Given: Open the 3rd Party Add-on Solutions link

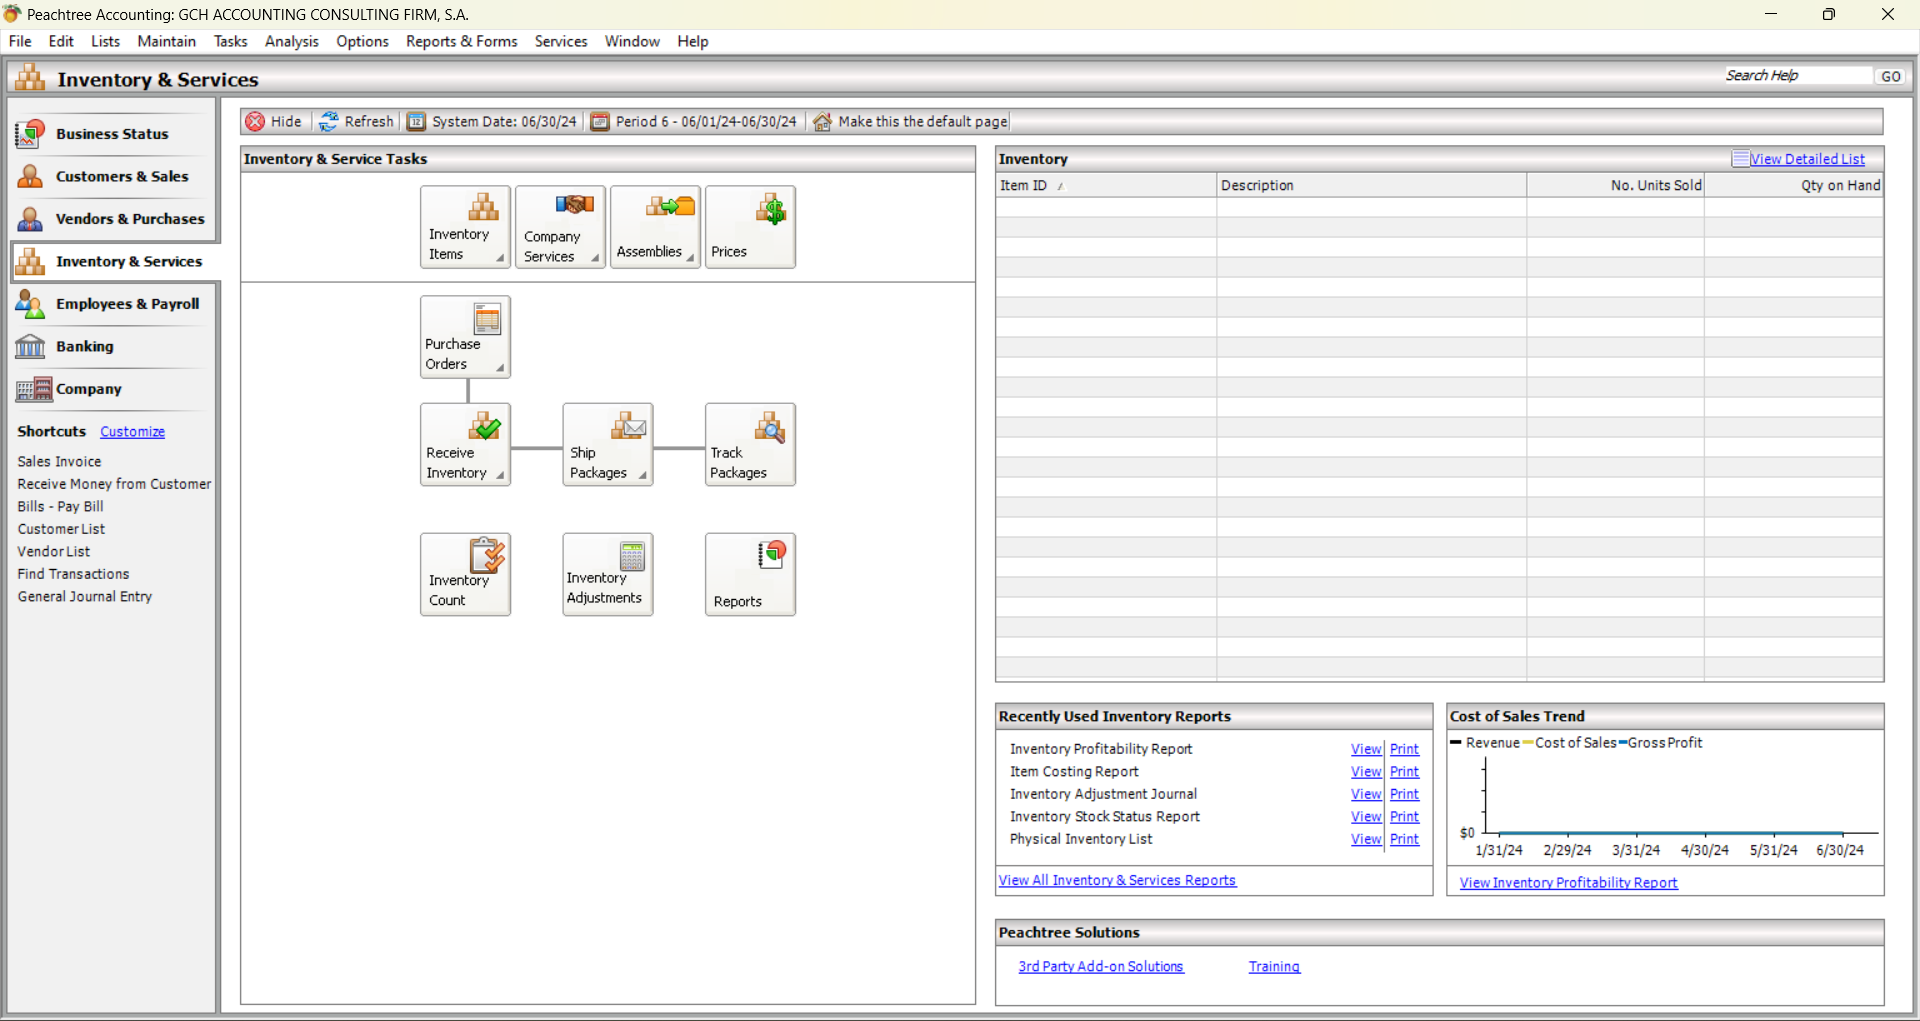Looking at the screenshot, I should point(1101,967).
